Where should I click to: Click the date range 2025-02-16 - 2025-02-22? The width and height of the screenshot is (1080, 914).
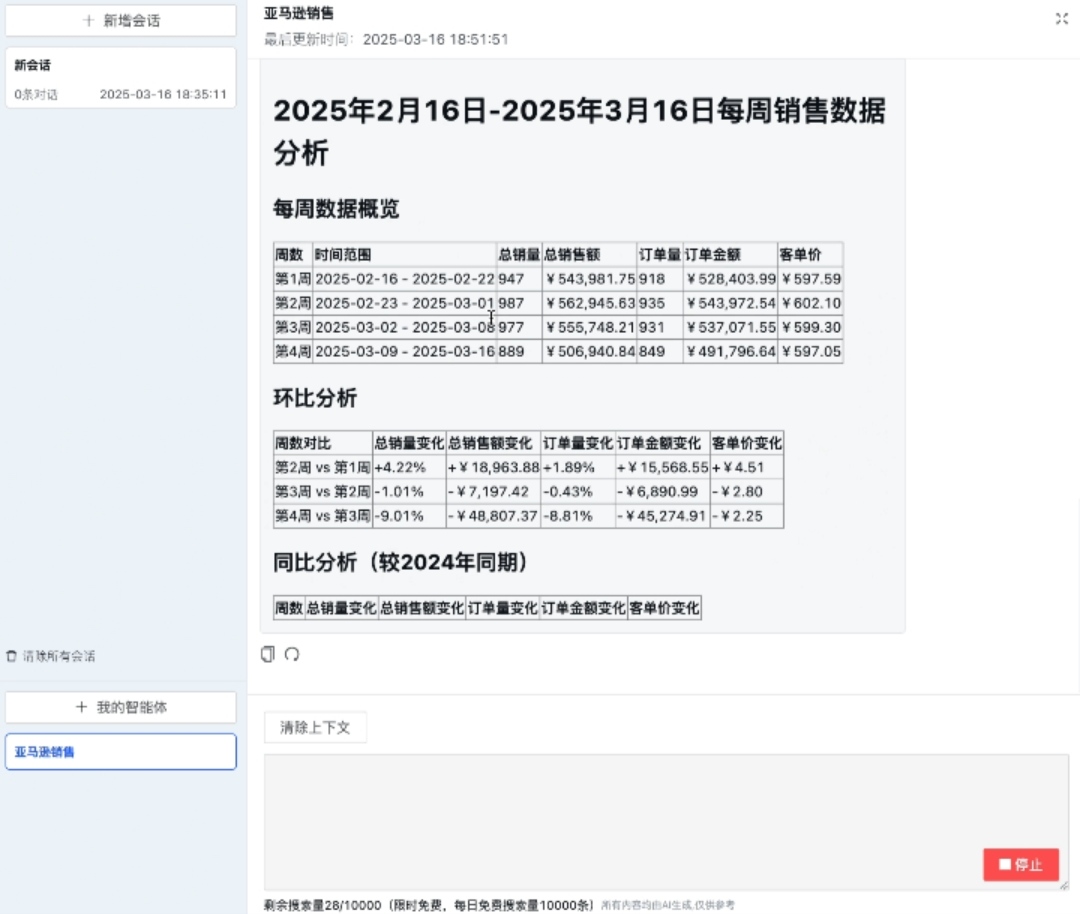(405, 279)
